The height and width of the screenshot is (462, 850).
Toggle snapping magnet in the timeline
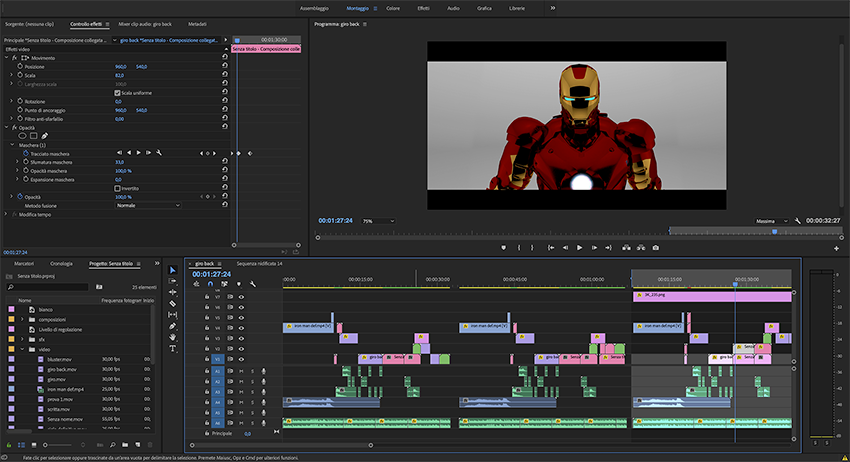pyautogui.click(x=210, y=284)
